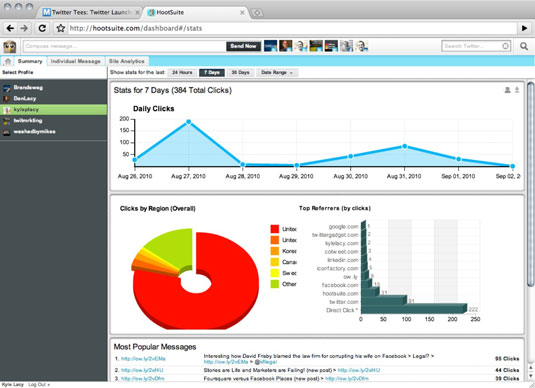The image size is (535, 388).
Task: Click dark orange second legend swatch
Action: tap(275, 240)
